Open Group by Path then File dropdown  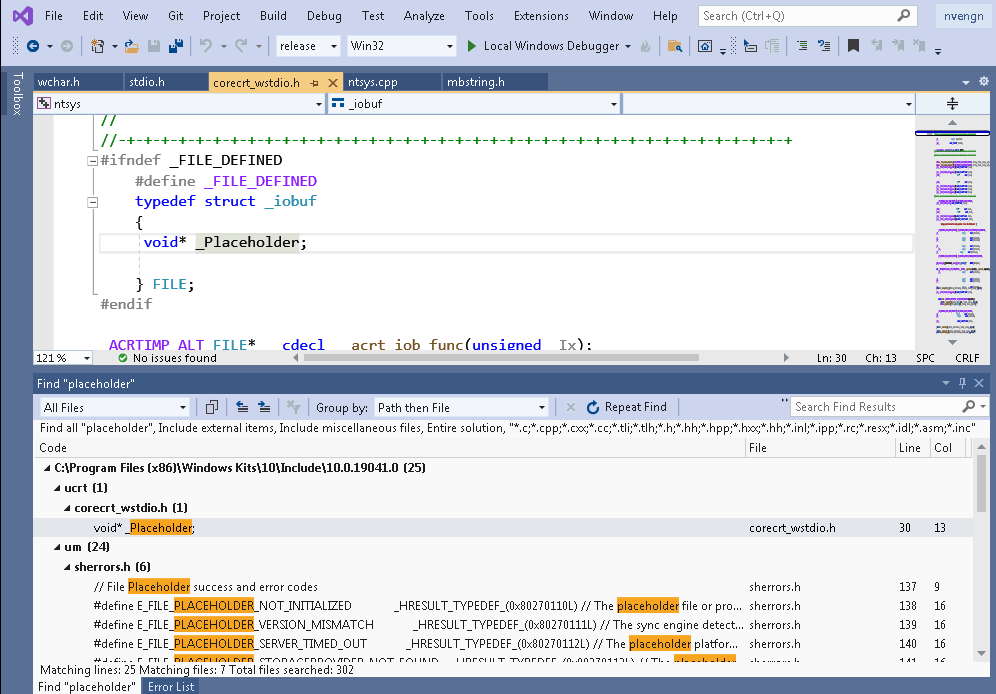tap(461, 408)
